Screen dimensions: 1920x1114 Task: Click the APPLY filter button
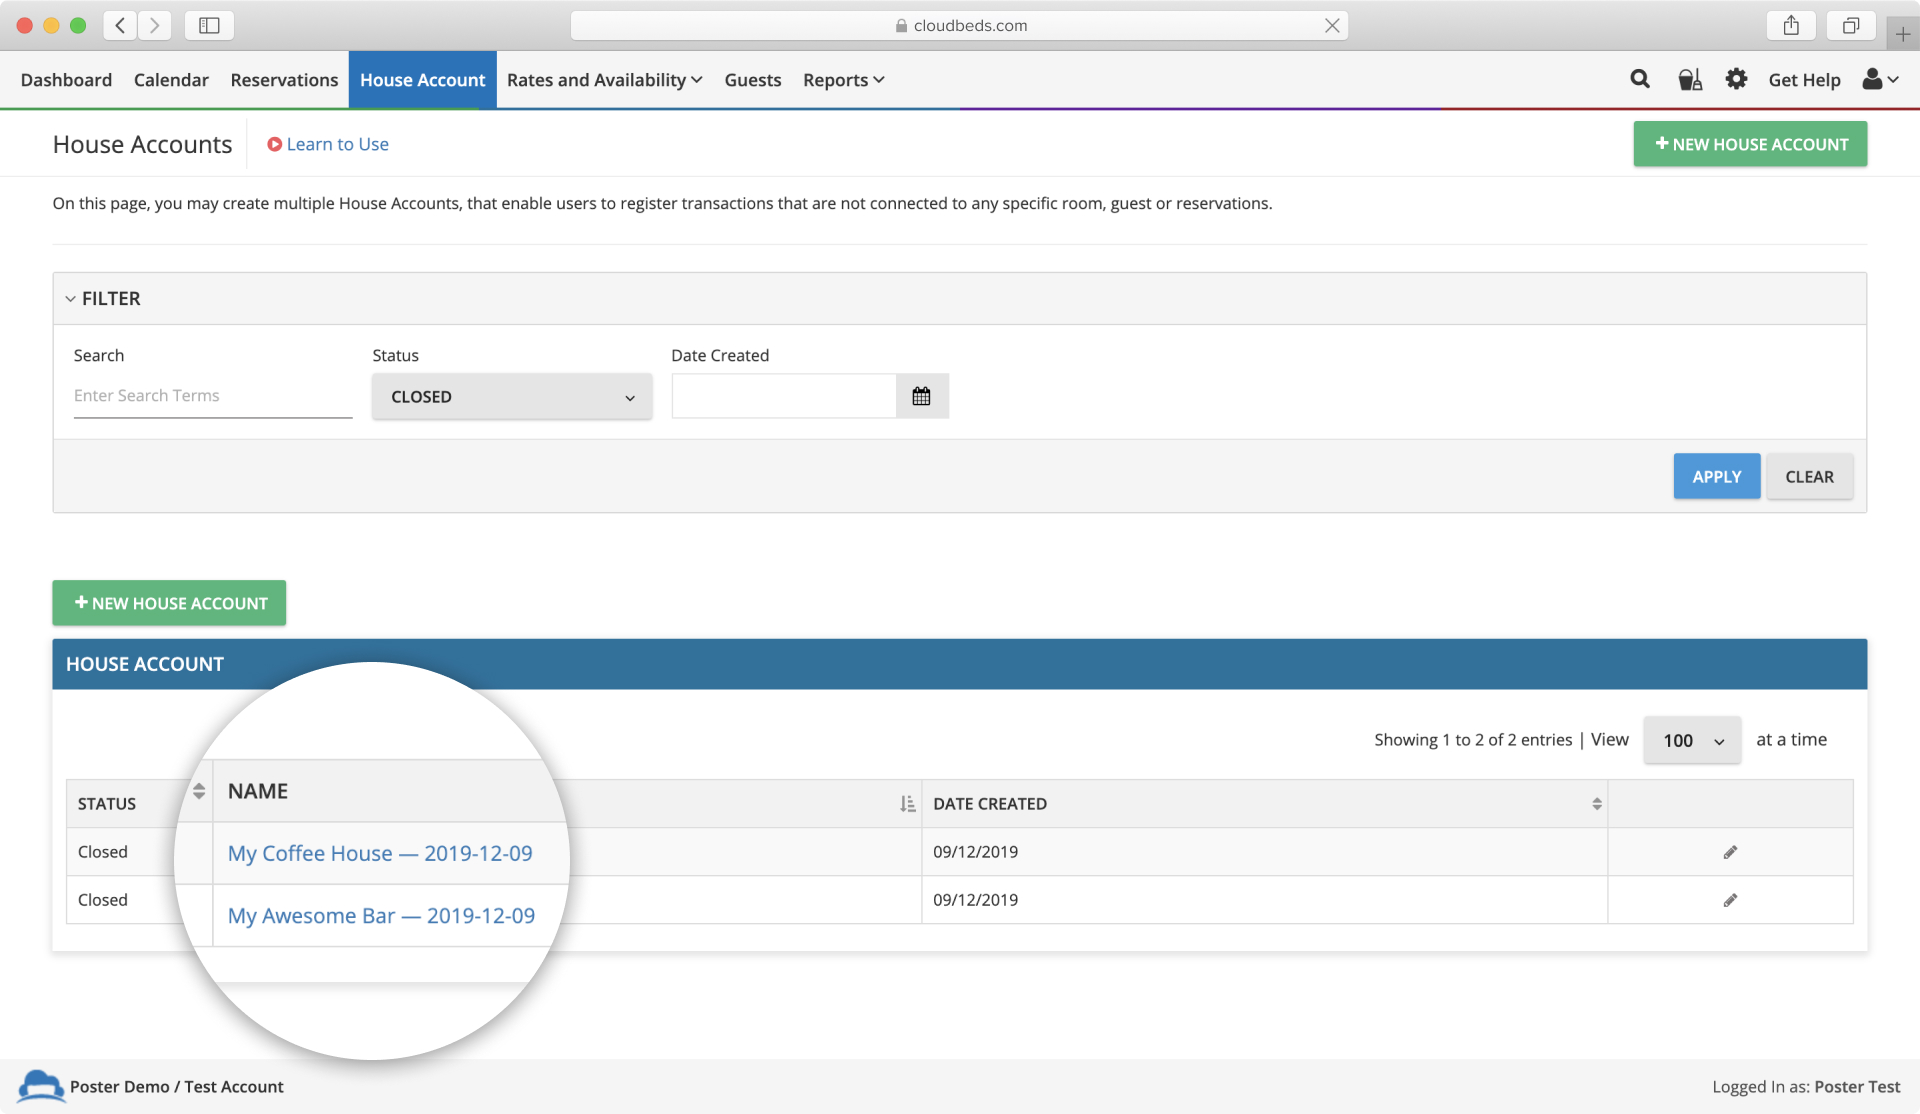(x=1717, y=477)
